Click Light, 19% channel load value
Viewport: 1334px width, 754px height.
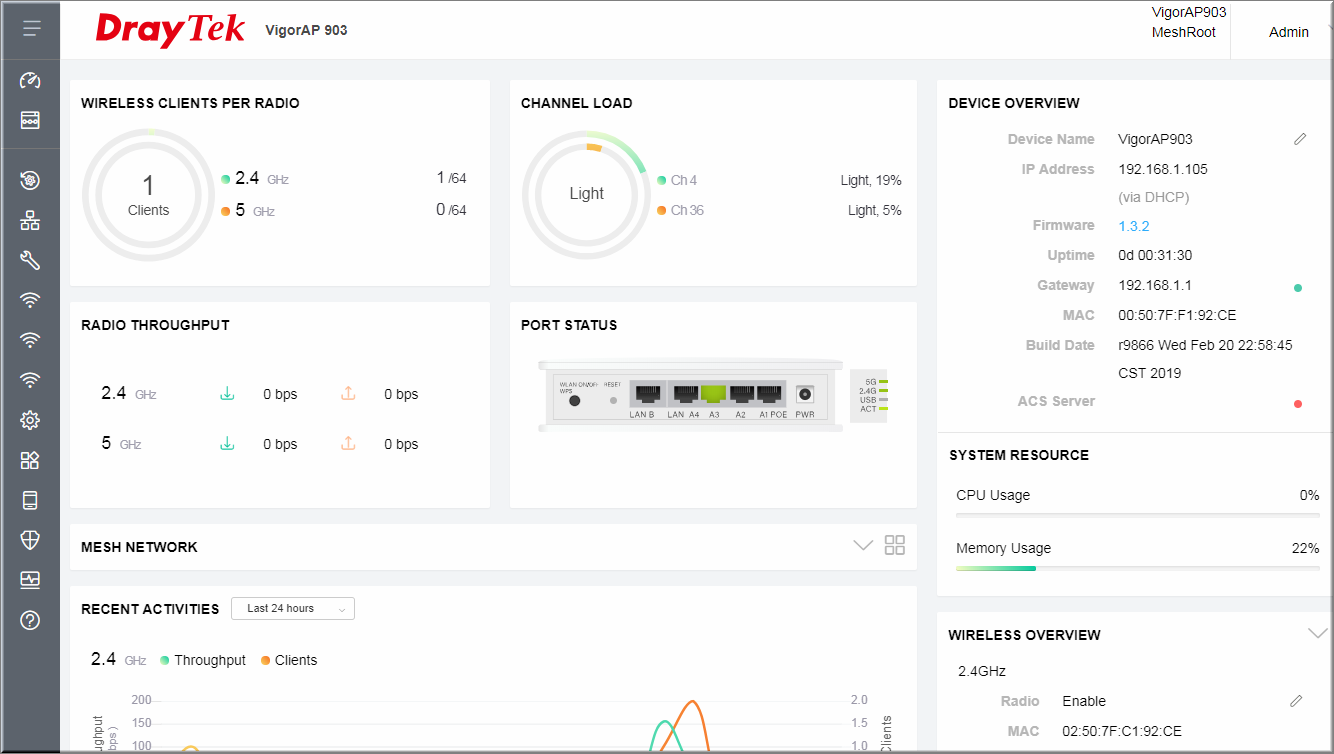point(871,180)
